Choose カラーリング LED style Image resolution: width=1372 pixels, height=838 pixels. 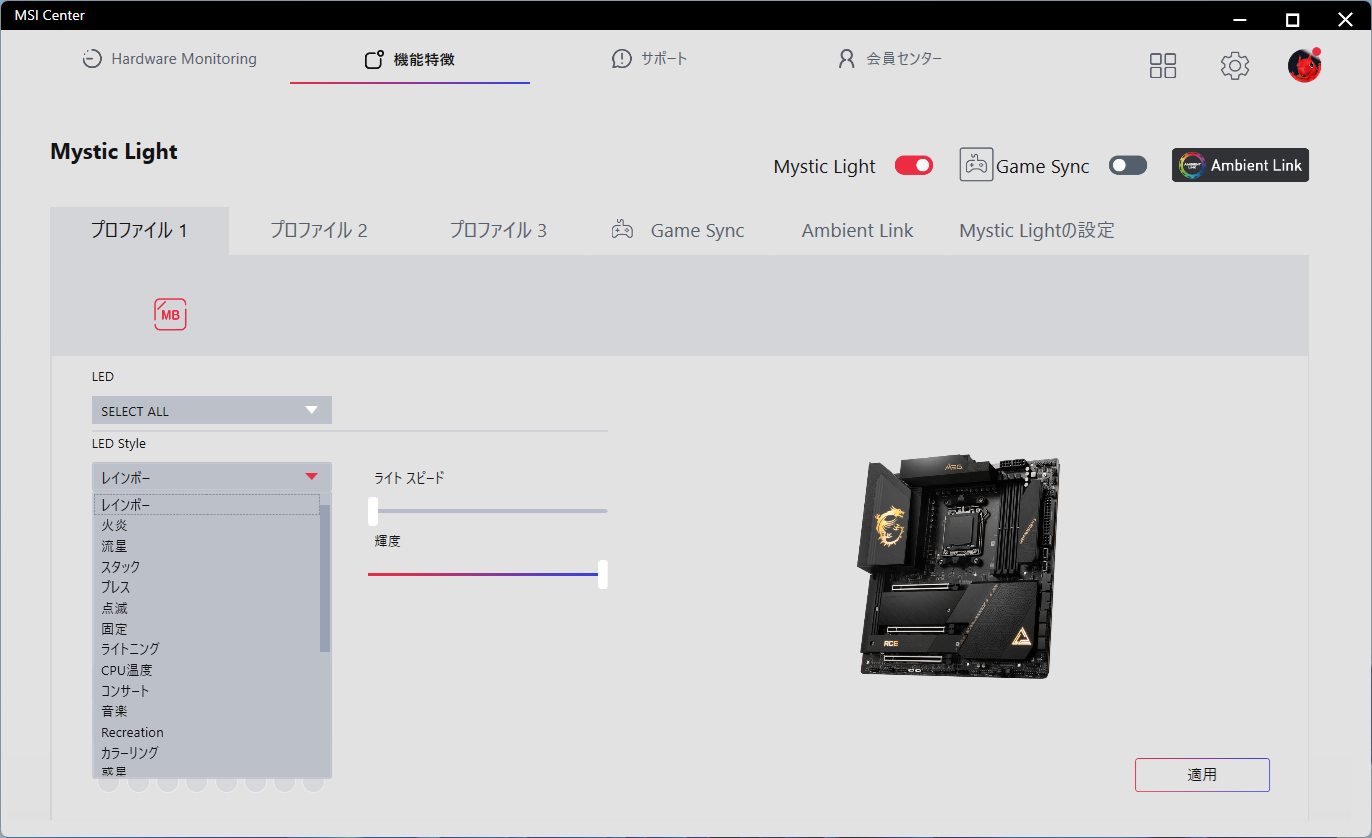click(207, 752)
